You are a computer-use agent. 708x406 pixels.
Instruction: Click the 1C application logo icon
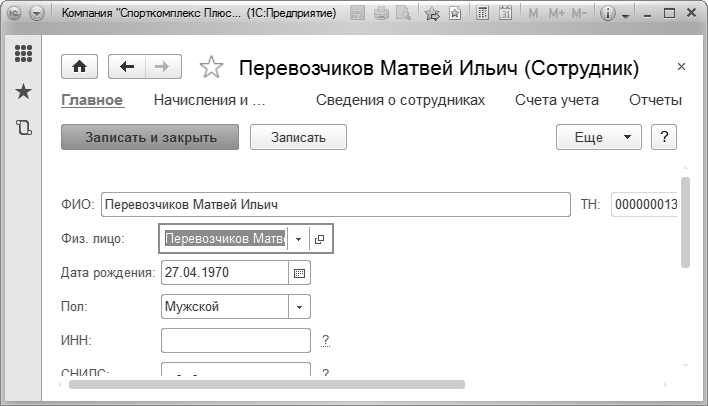click(x=14, y=14)
